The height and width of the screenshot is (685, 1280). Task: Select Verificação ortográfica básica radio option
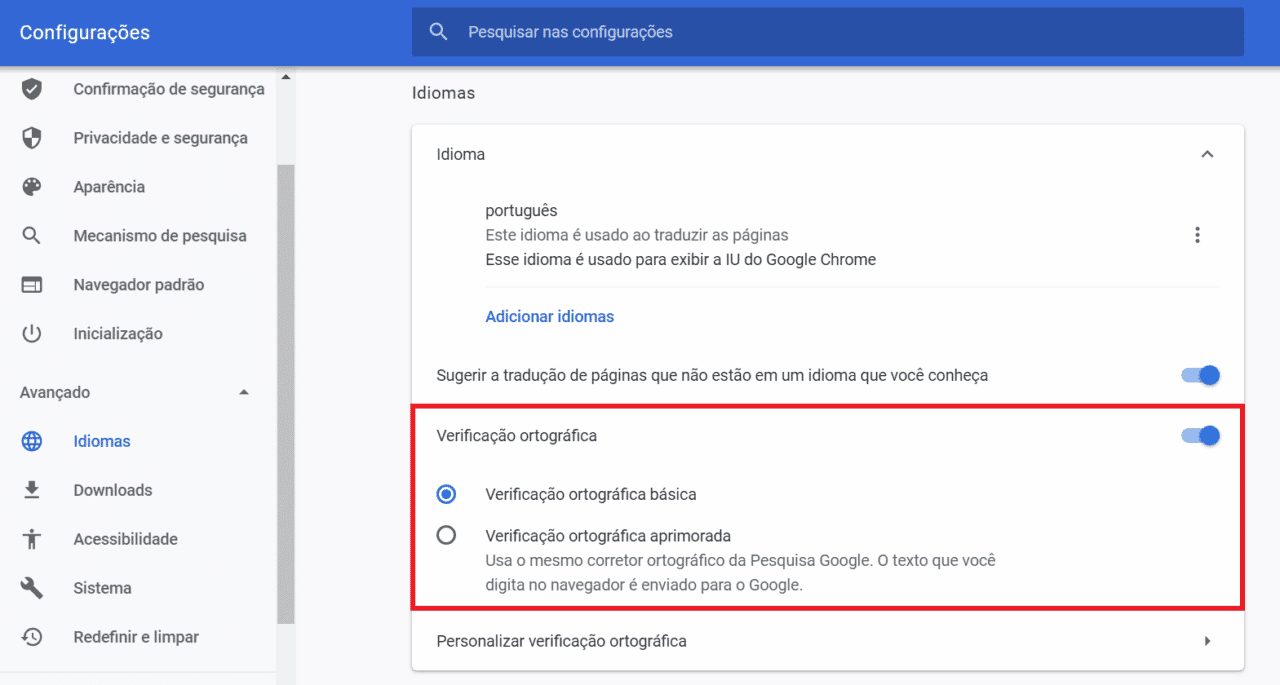447,494
